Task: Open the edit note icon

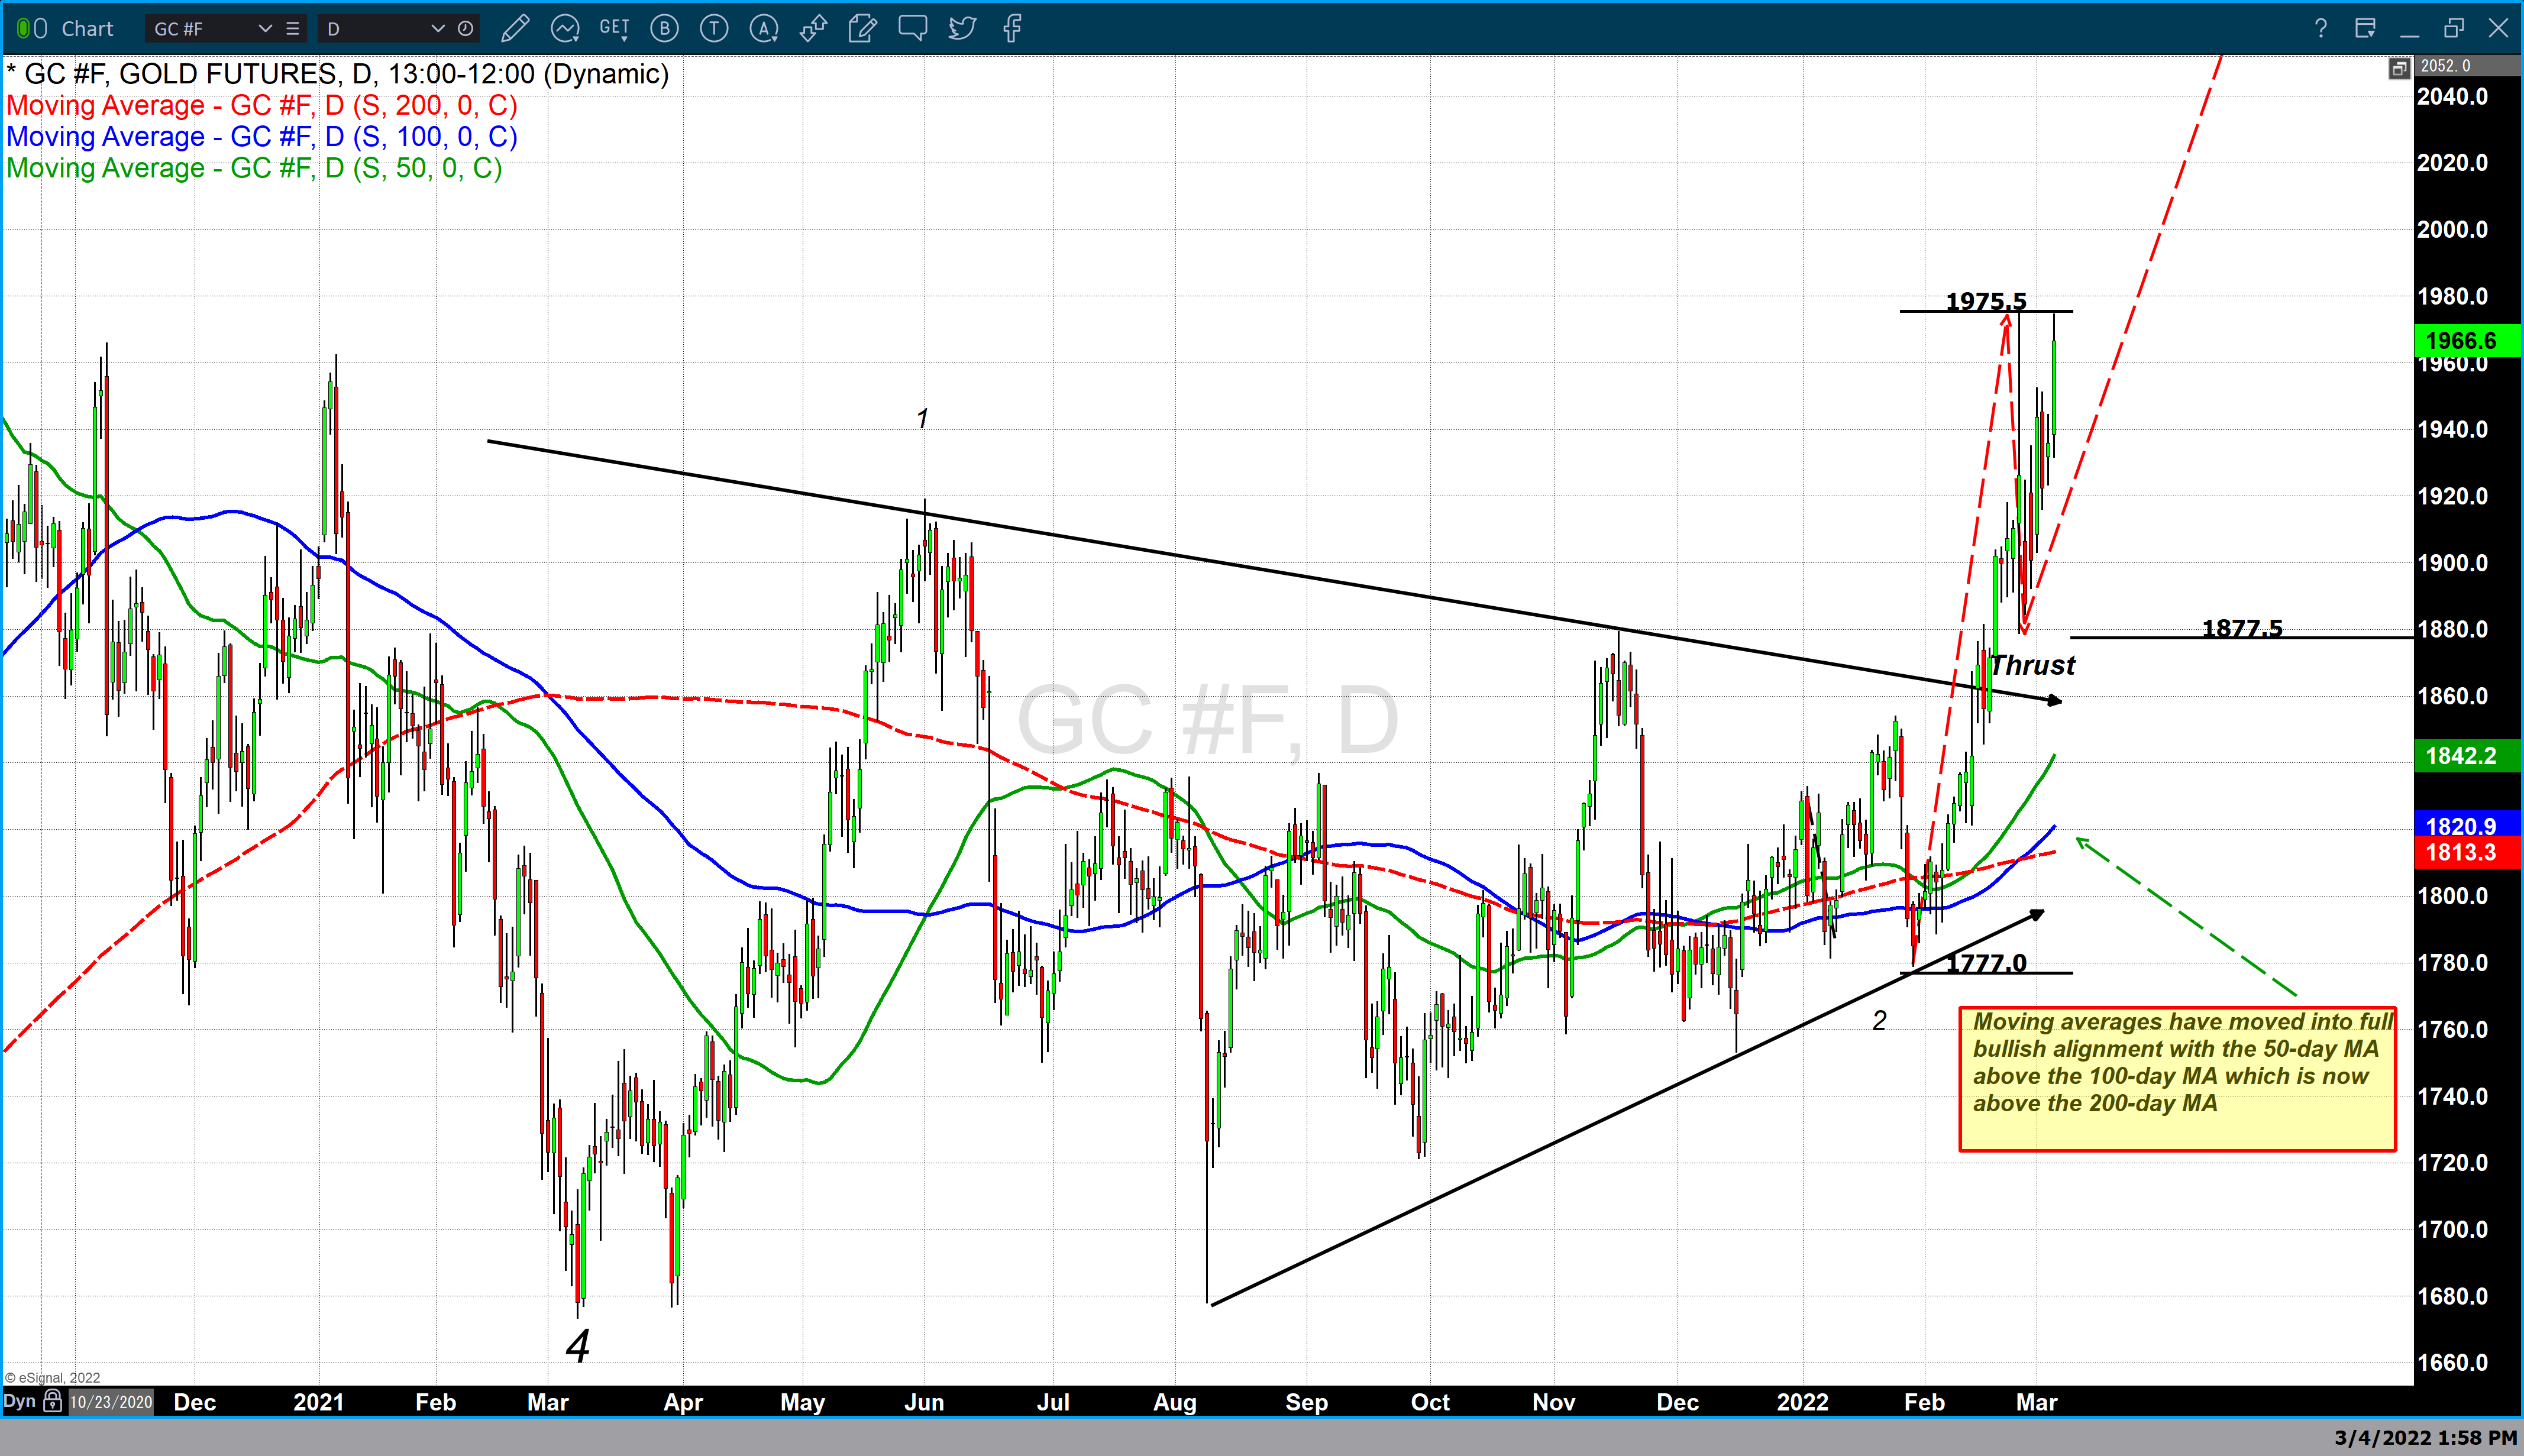Action: pos(862,29)
